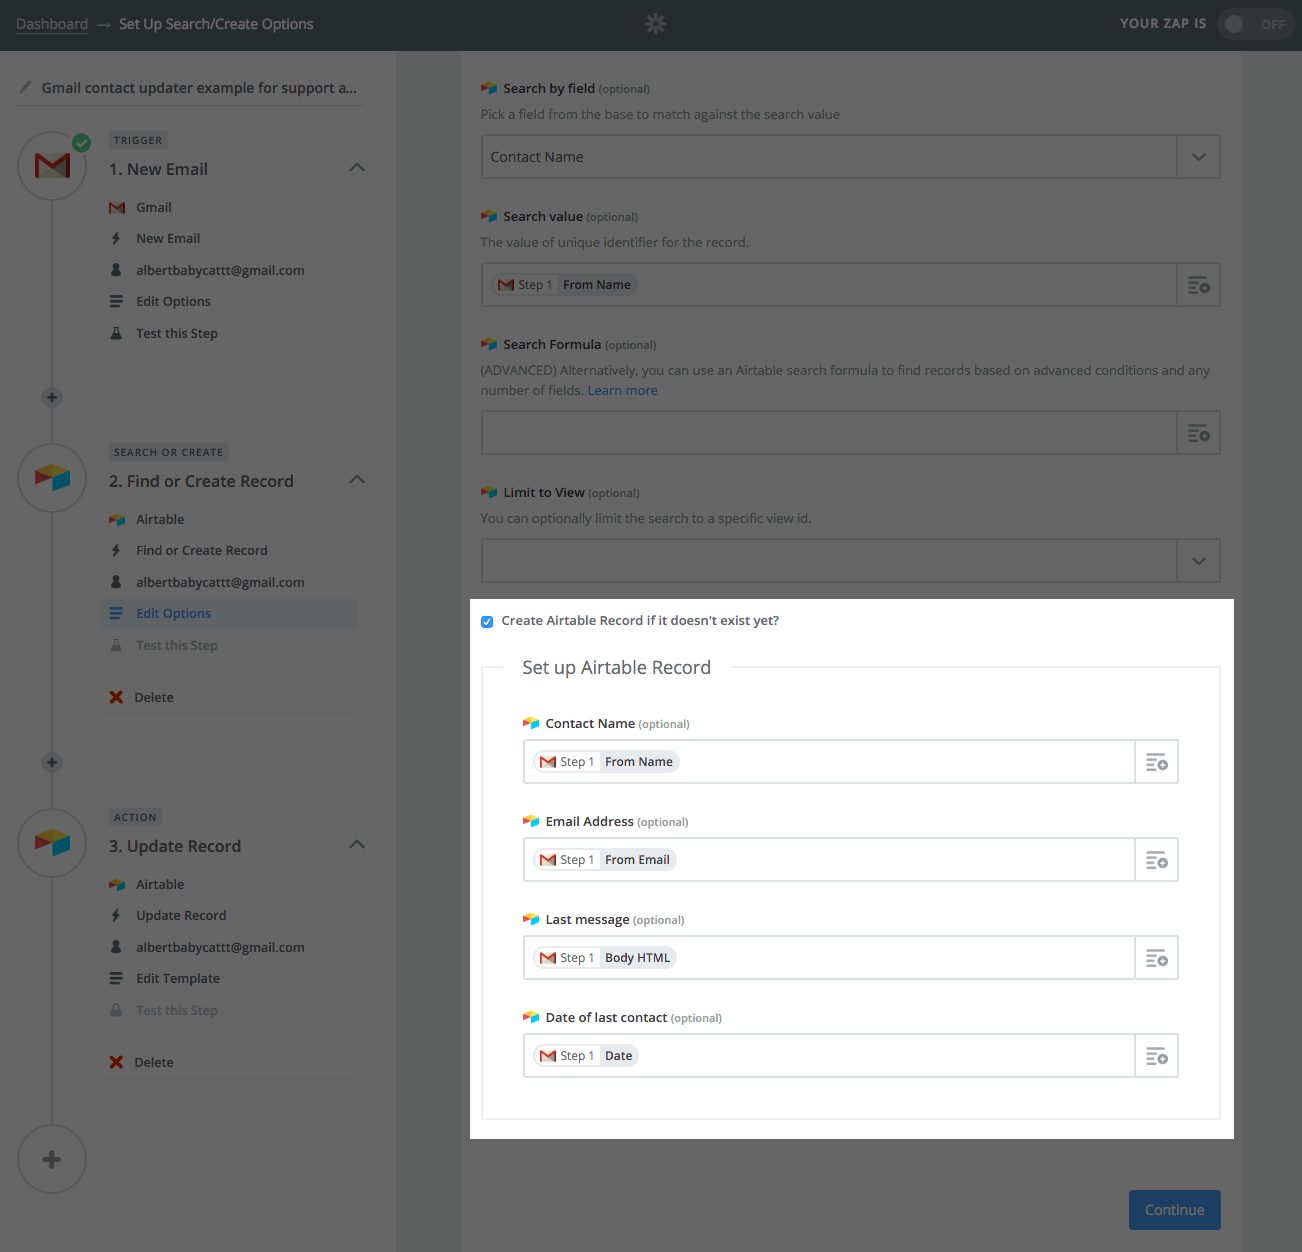1302x1252 pixels.
Task: Open Test this Step under step 3
Action: tap(177, 1010)
